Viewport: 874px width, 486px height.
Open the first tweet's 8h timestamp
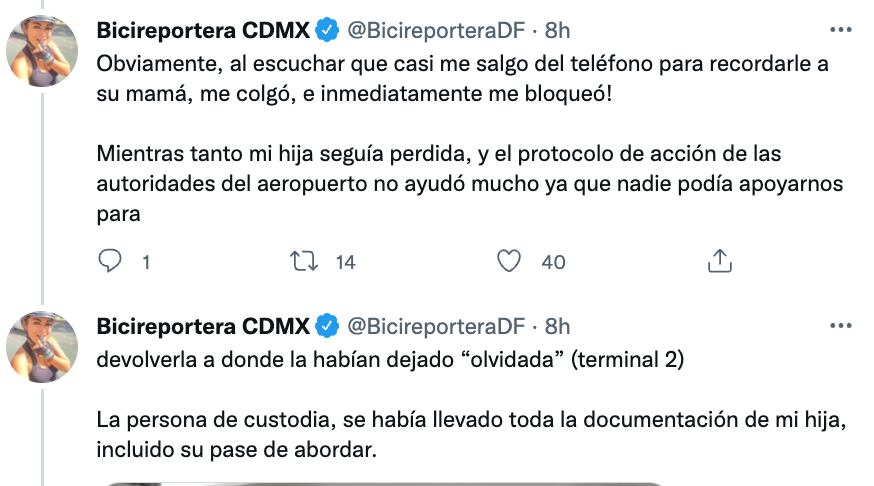pos(557,31)
